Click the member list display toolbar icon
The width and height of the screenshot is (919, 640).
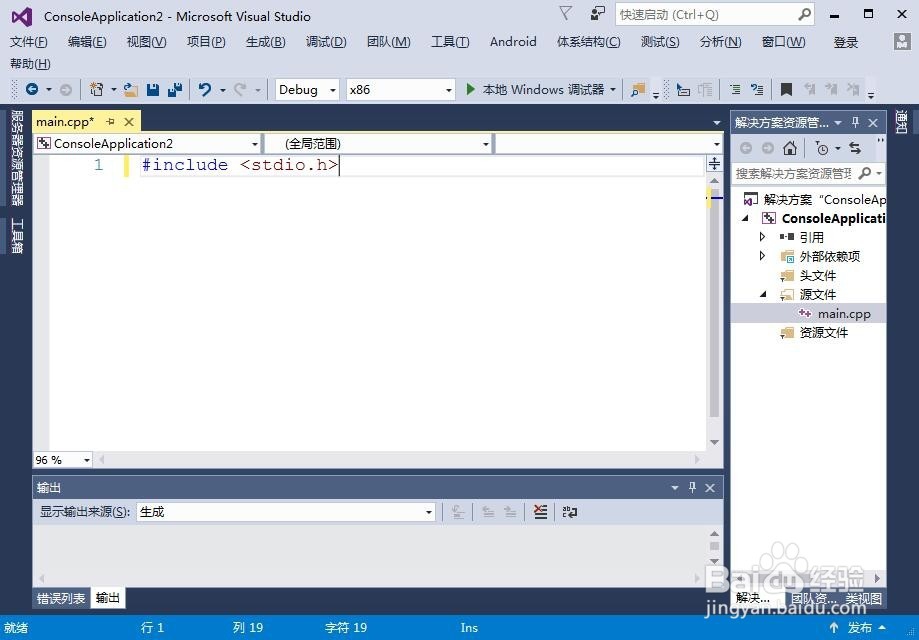pos(683,90)
